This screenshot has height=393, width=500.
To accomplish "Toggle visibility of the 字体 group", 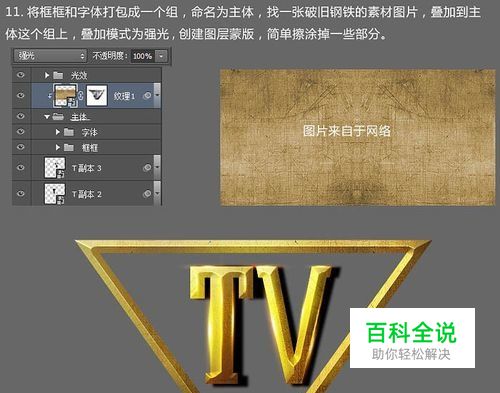I will (21, 132).
